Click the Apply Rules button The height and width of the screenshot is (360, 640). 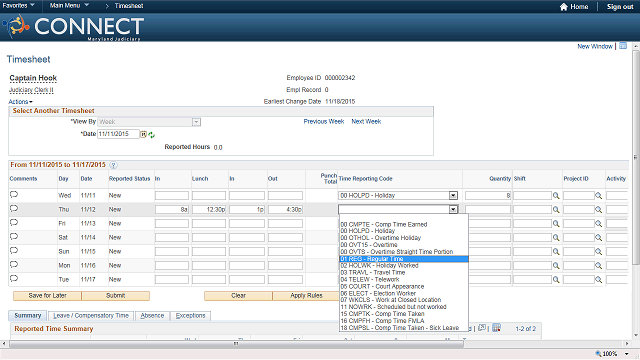tap(306, 296)
